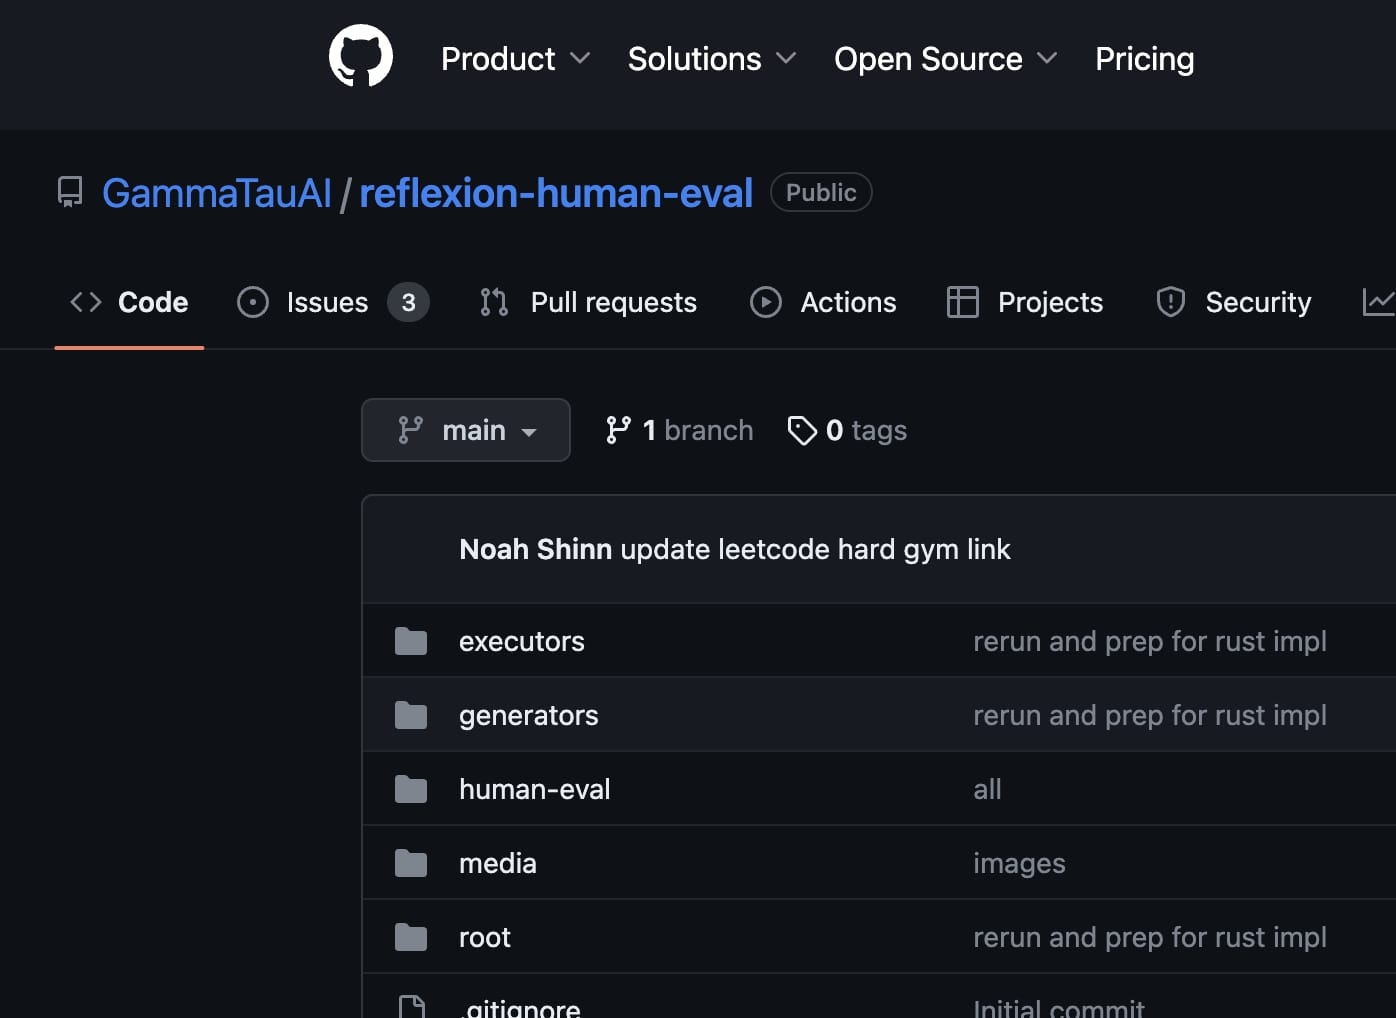The height and width of the screenshot is (1018, 1396).
Task: Expand the Product menu
Action: [515, 59]
